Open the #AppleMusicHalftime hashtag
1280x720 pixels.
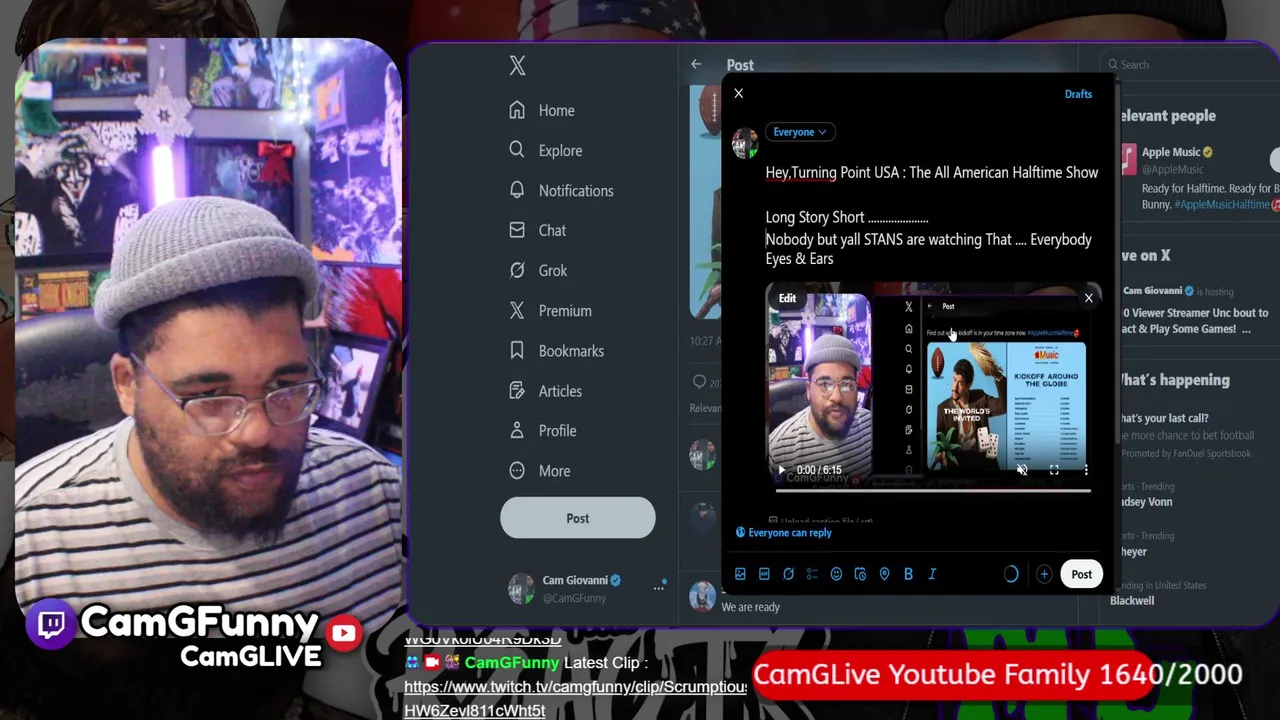[x=1221, y=204]
